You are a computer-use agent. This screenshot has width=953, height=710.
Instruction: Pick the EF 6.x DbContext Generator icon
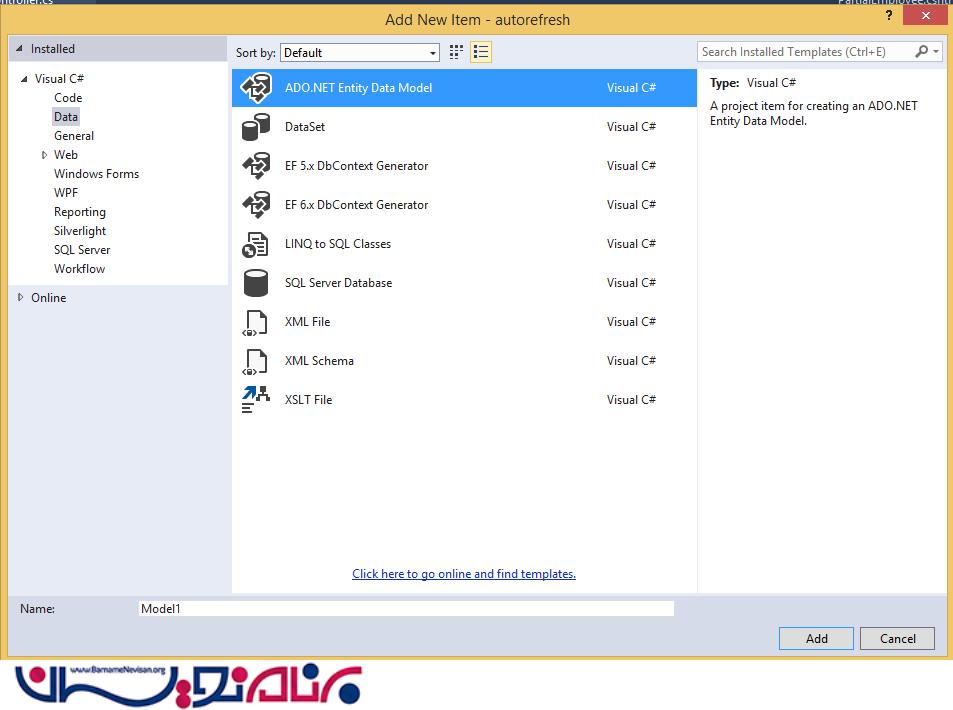click(x=256, y=205)
